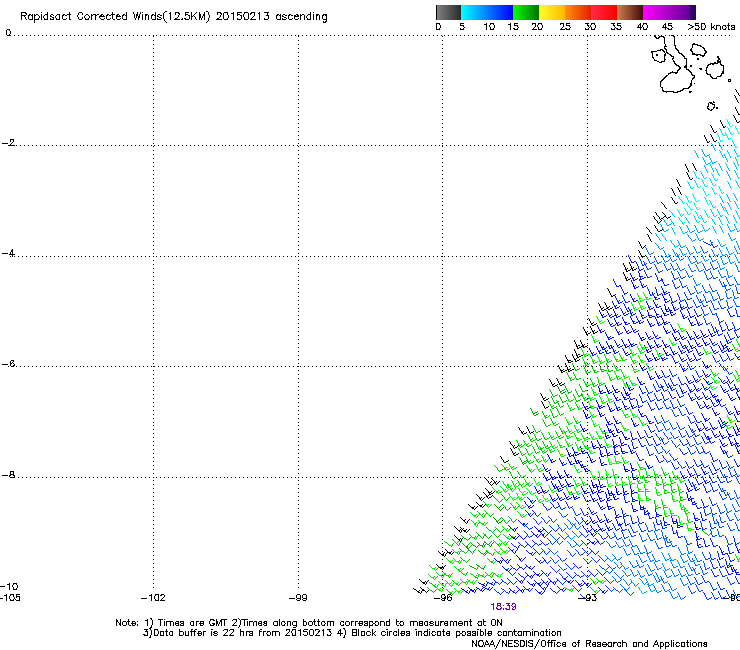
Task: Select the gray 0-5 knots color band
Action: 448,12
